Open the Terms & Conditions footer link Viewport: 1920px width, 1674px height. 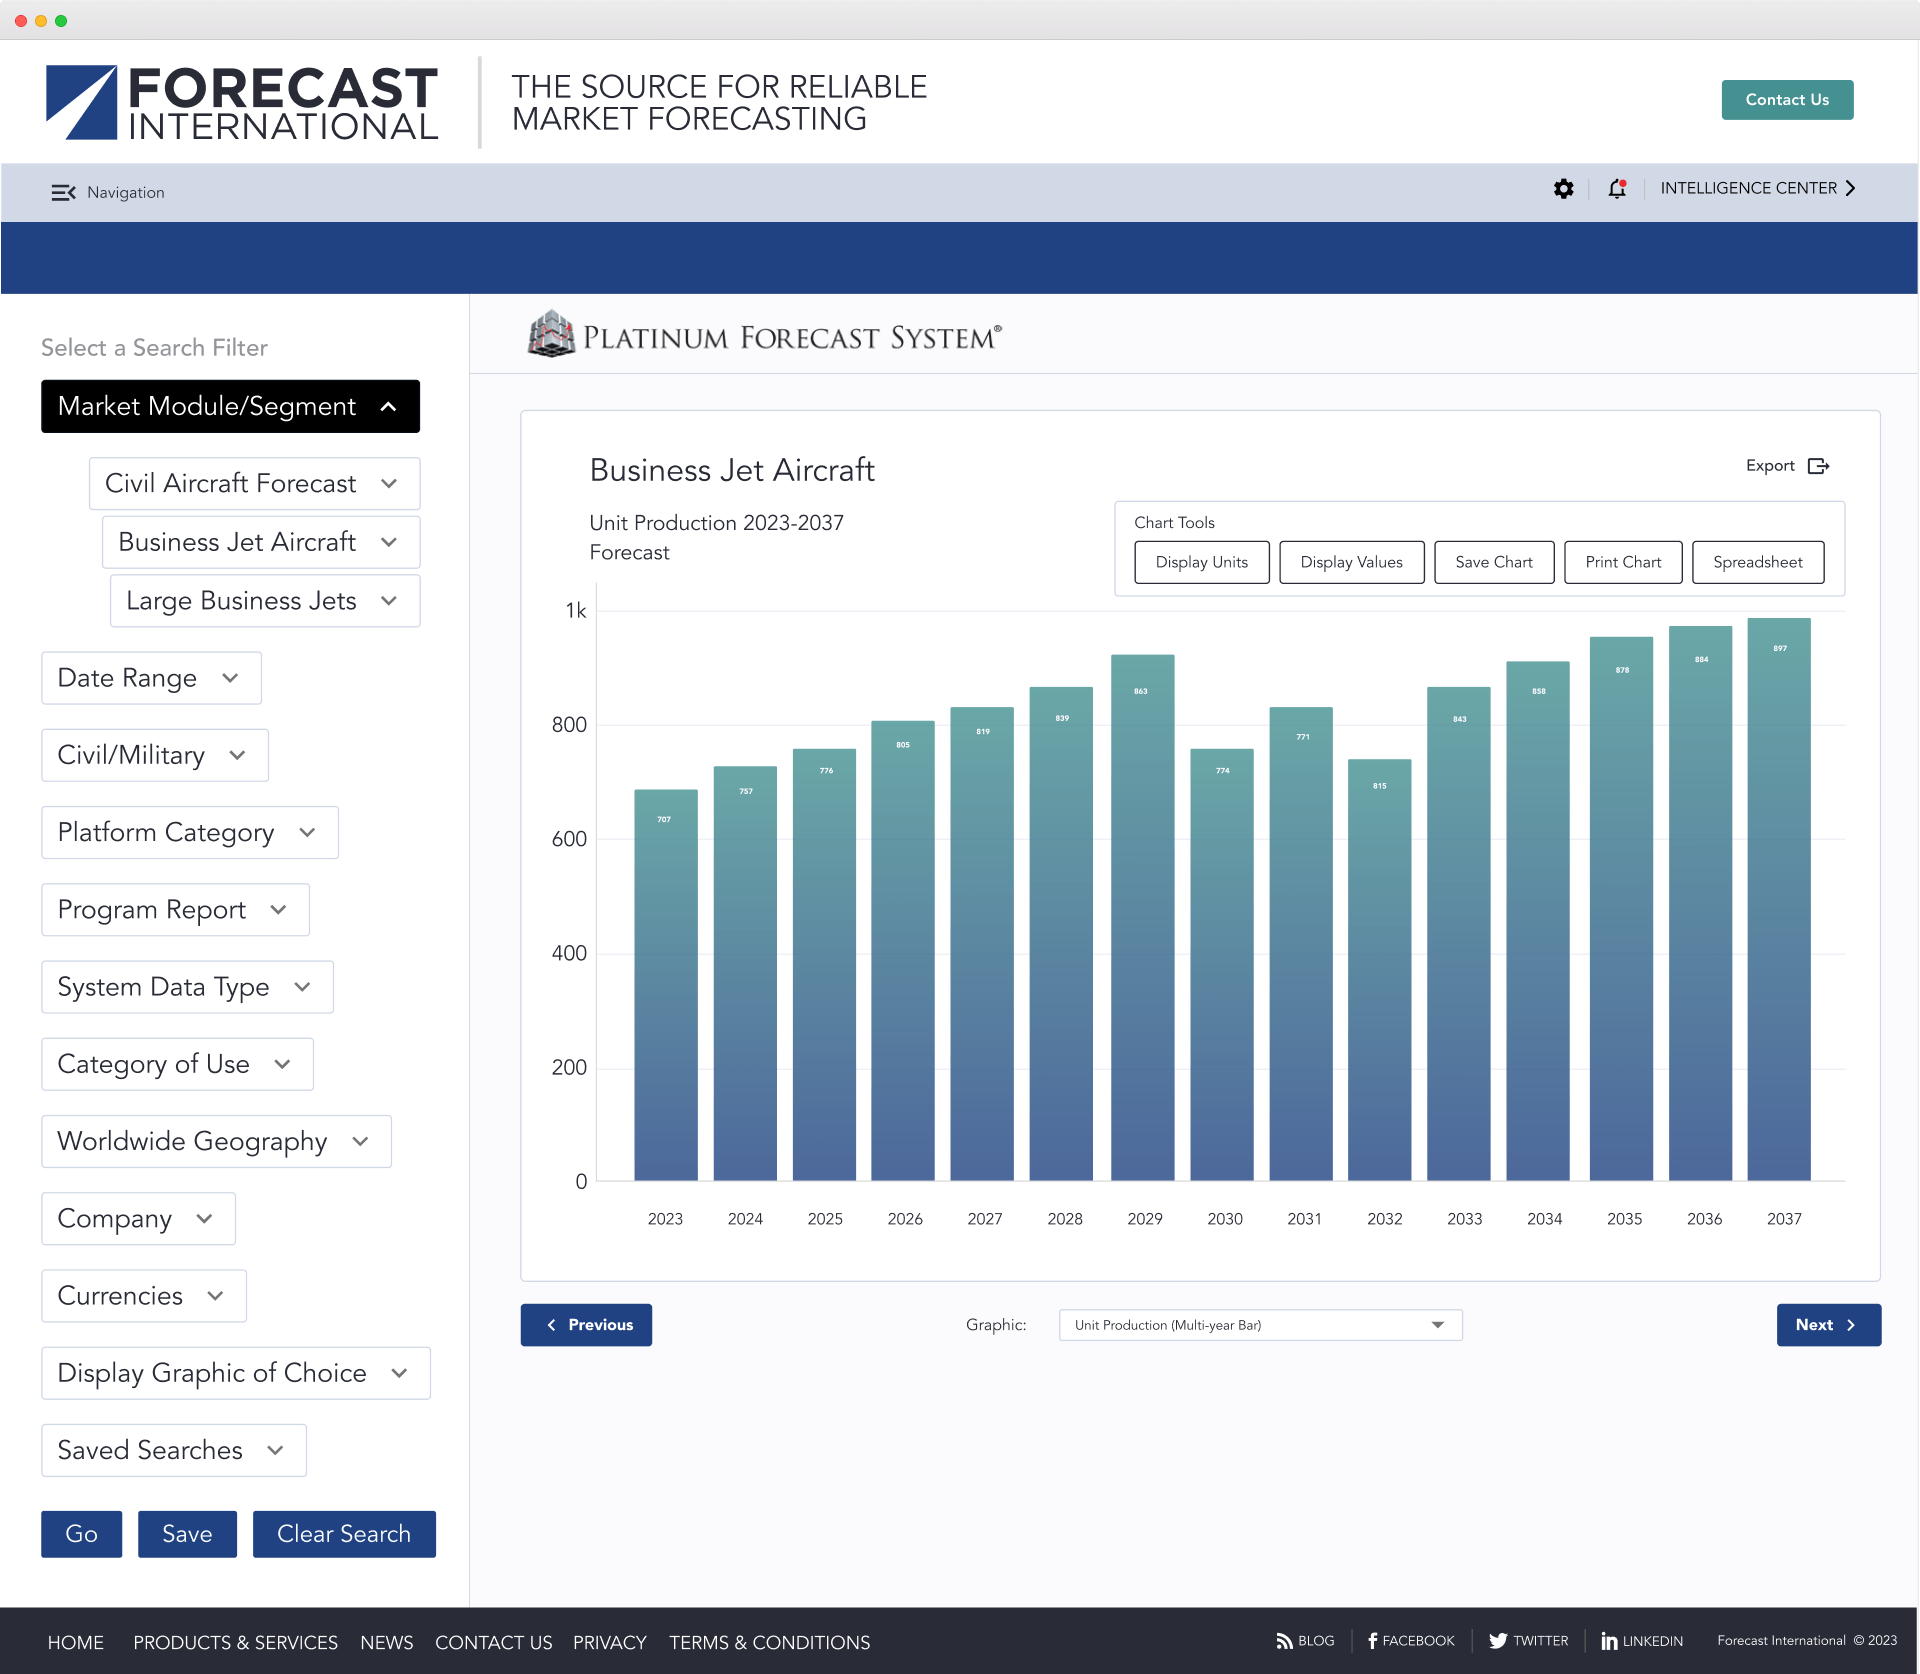(x=770, y=1642)
